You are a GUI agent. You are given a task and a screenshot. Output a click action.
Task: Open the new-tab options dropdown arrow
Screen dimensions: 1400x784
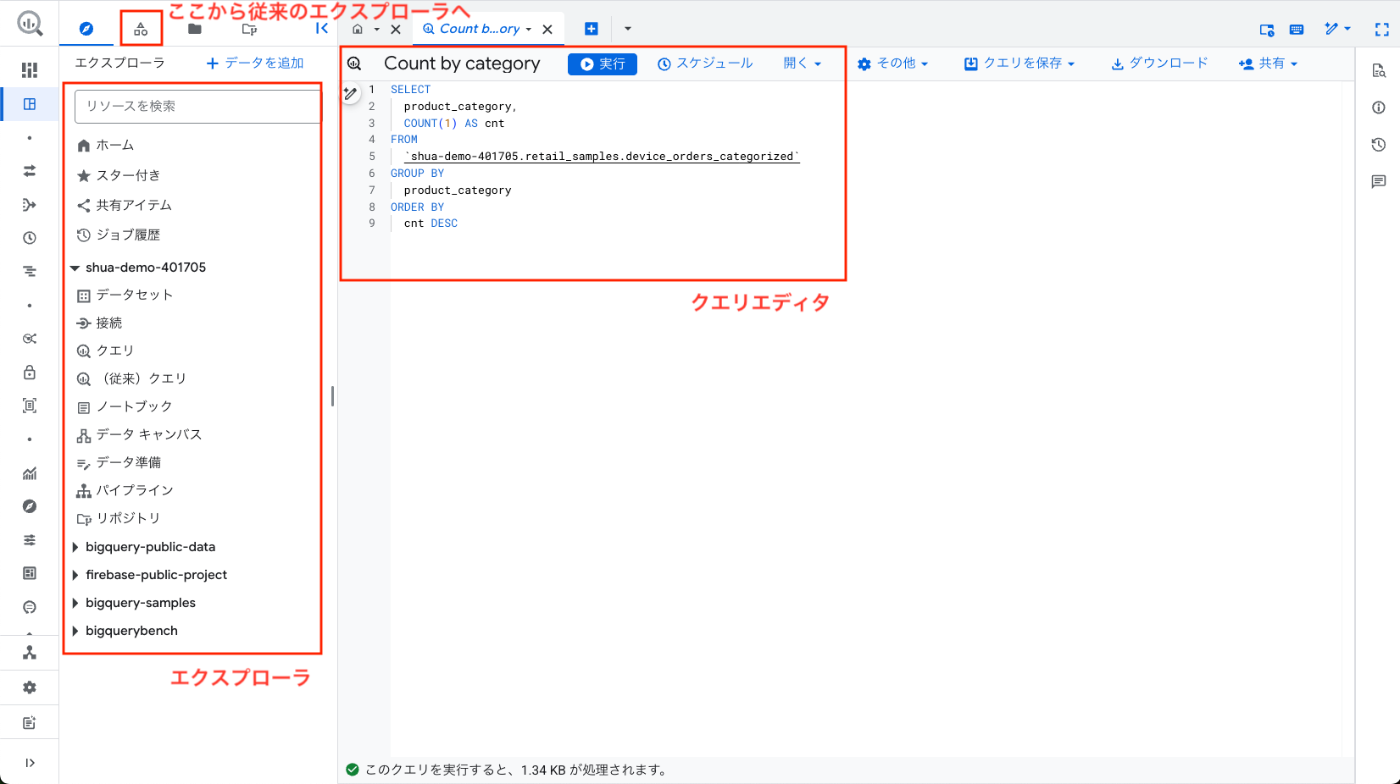628,29
